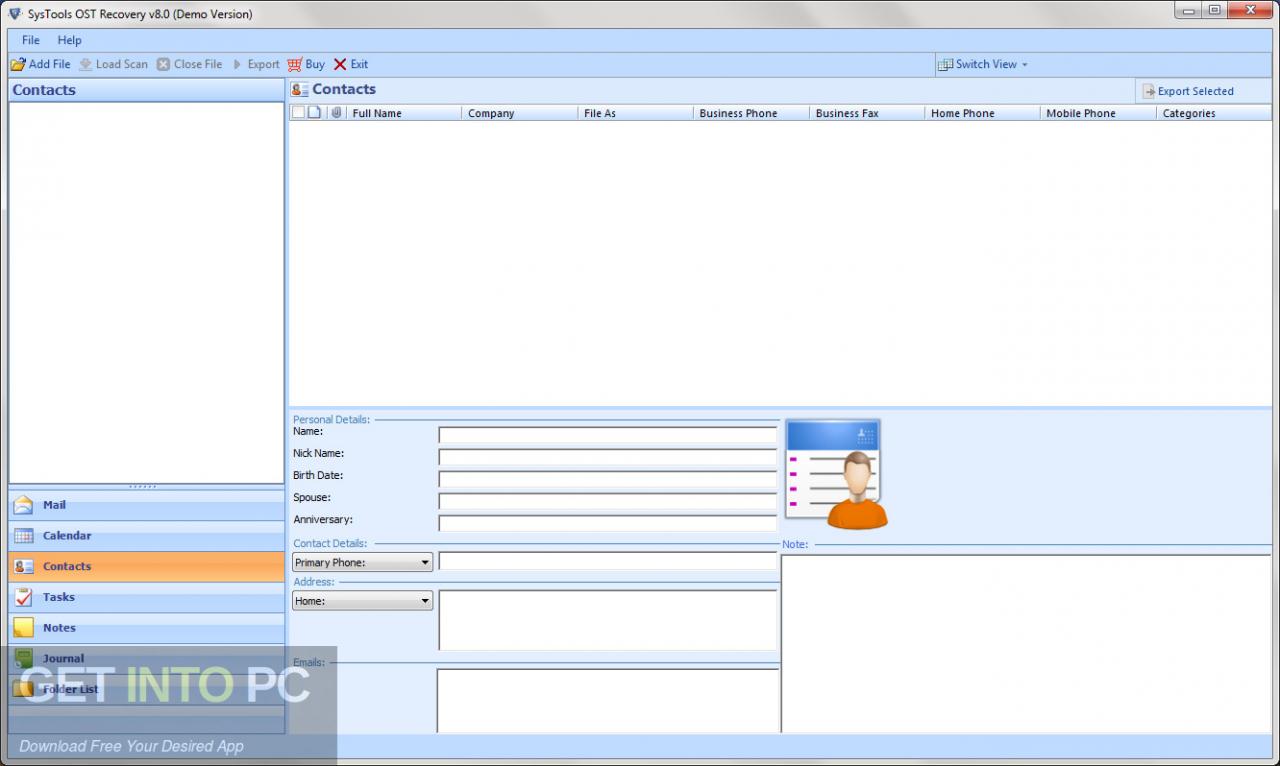Open the Help menu

tap(69, 40)
